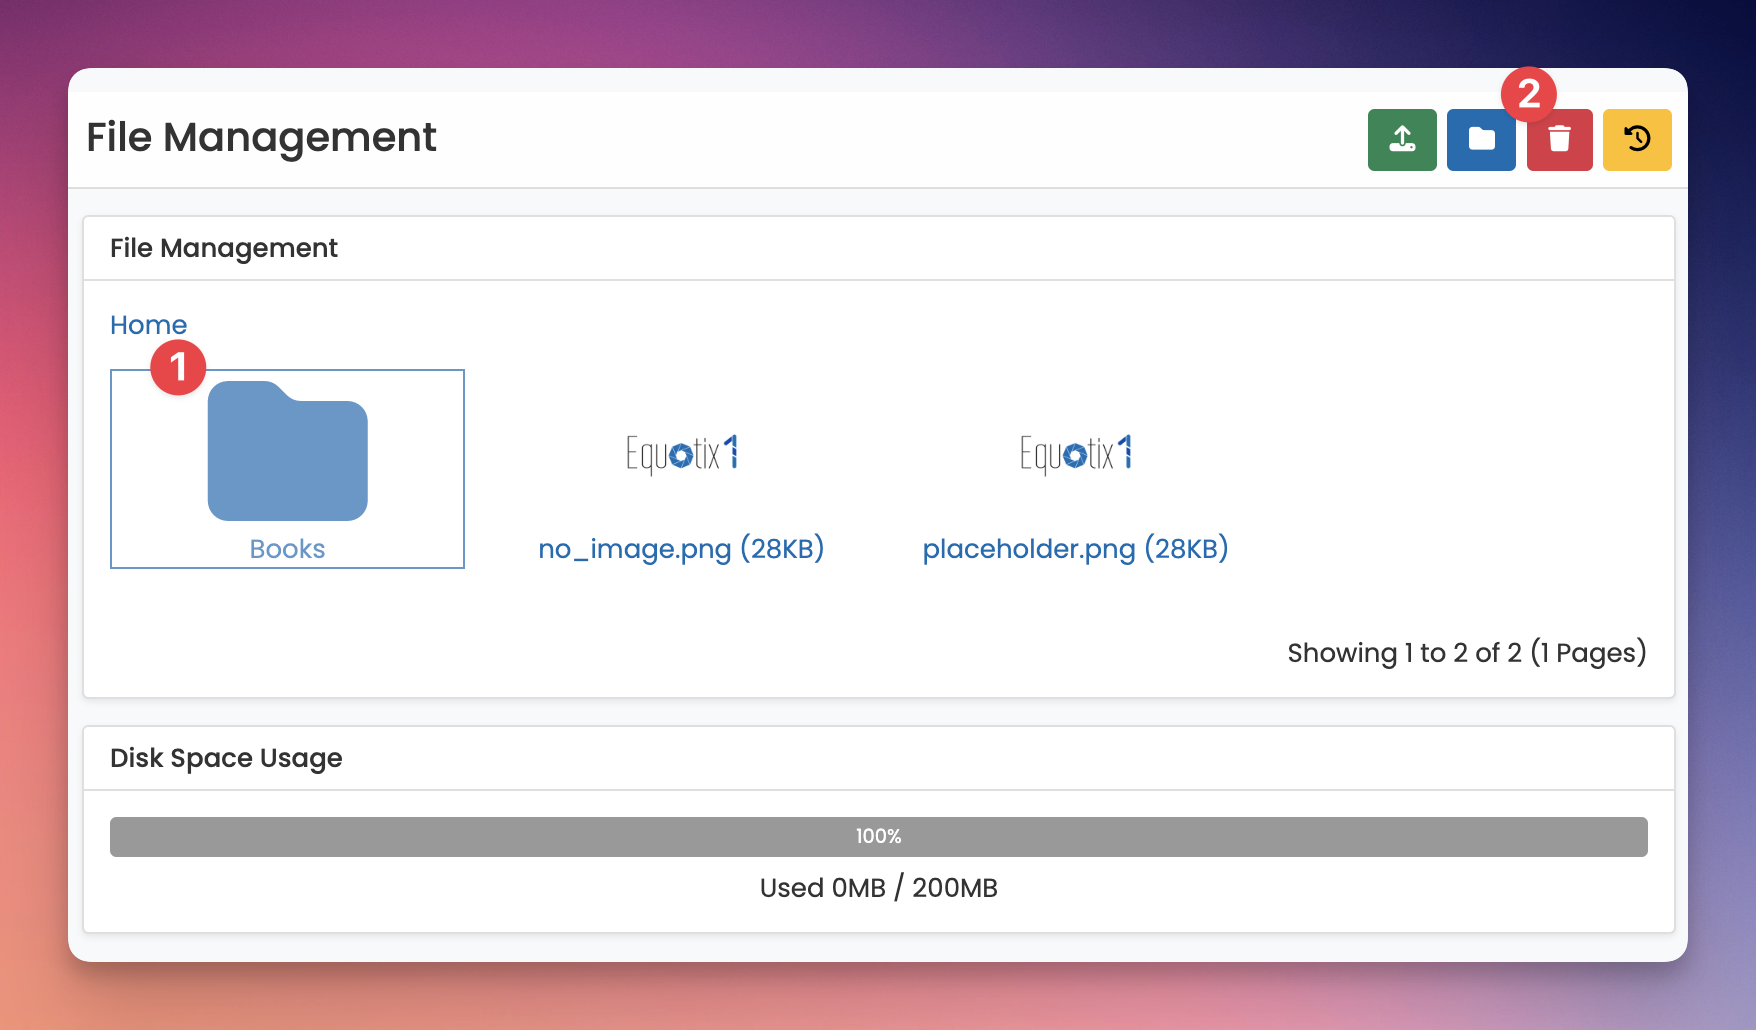Click the 'Showing 1 to 2 of 2' pagination text
The image size is (1756, 1030).
tap(1466, 653)
